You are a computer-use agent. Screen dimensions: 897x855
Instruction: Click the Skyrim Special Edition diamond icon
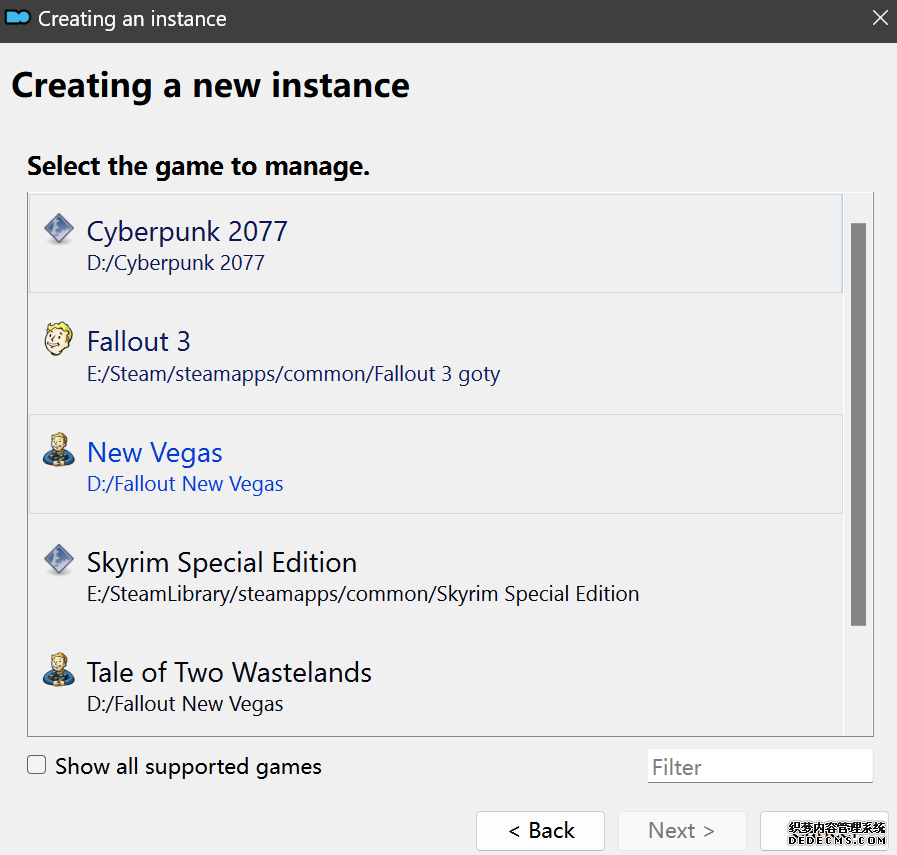(x=59, y=560)
